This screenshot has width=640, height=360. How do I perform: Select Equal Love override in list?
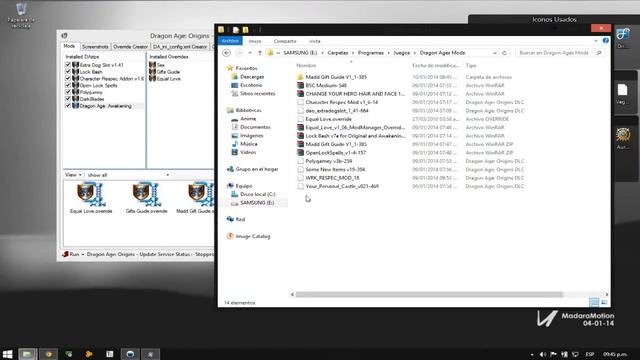click(169, 79)
